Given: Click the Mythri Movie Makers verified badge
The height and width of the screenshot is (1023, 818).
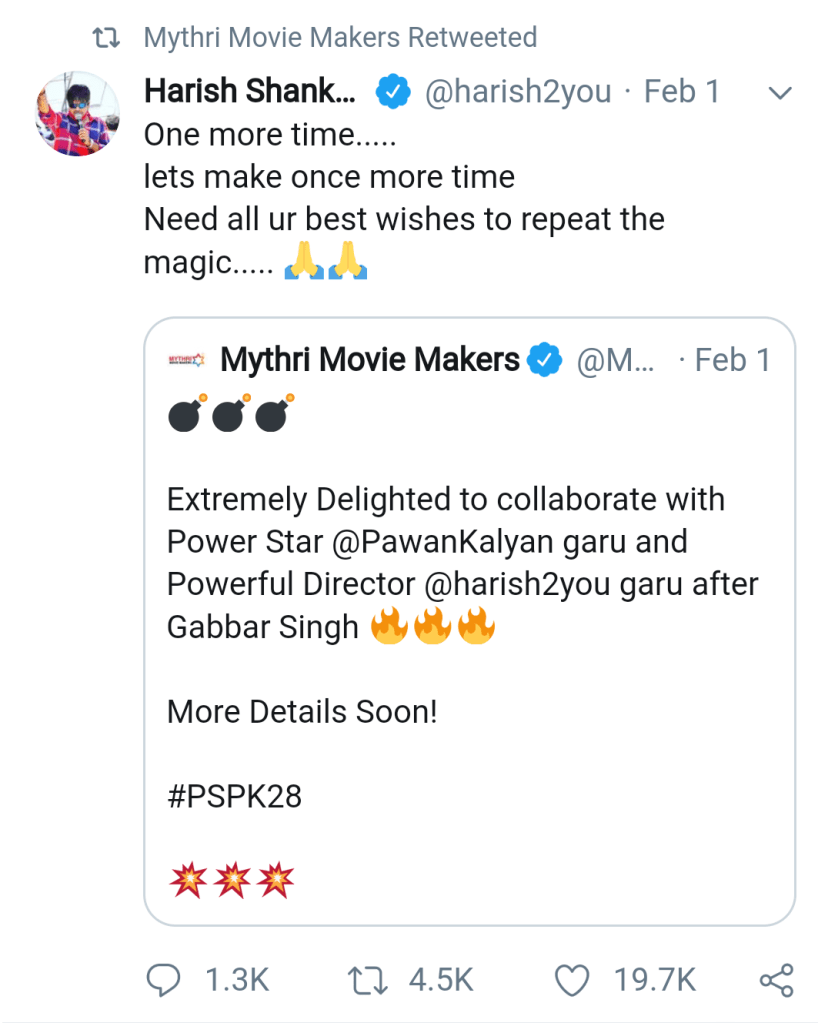Looking at the screenshot, I should point(545,360).
